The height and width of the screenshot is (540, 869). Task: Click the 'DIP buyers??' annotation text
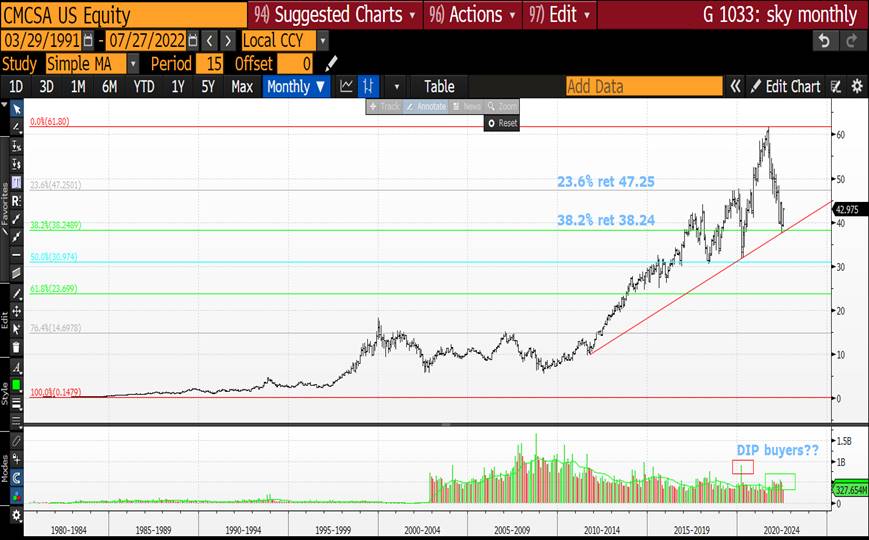coord(777,450)
